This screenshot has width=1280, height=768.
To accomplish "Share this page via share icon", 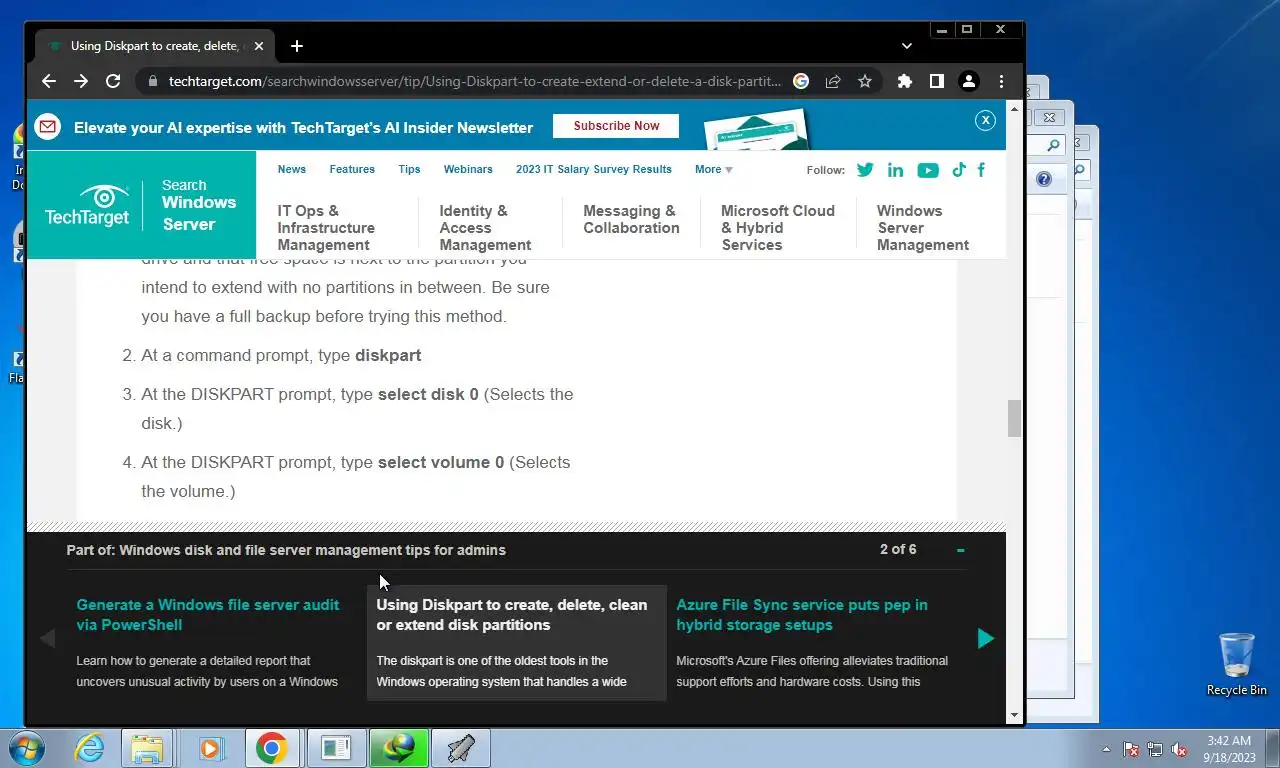I will coord(833,82).
